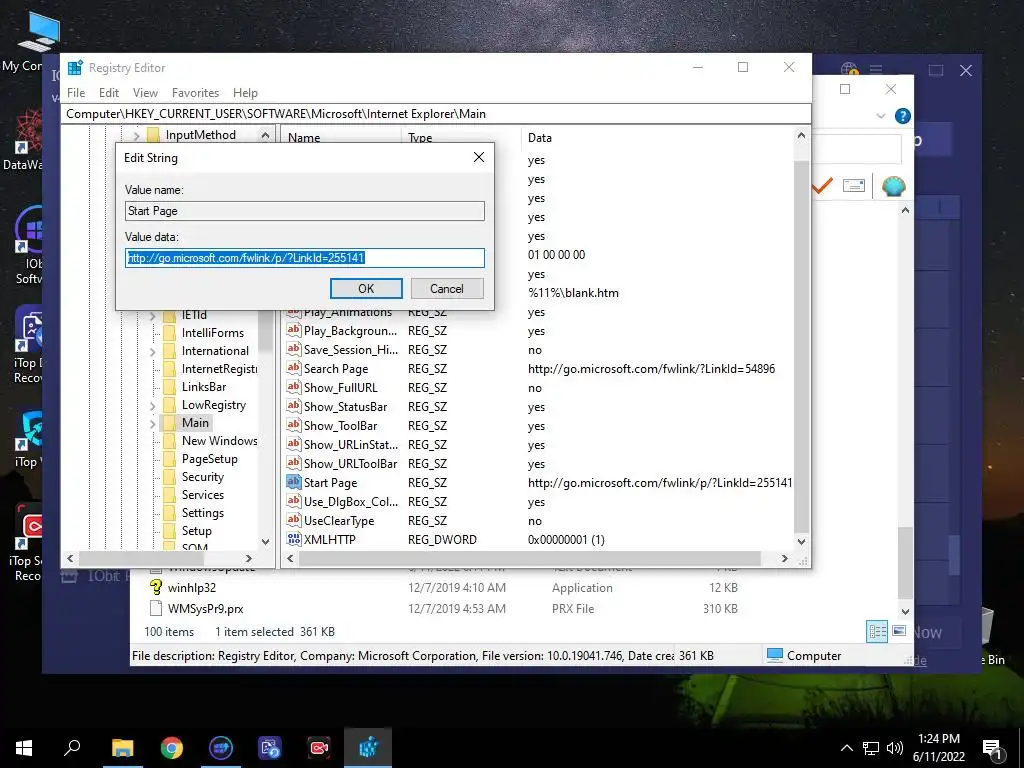Click the Value data input field
This screenshot has height=768, width=1024.
[305, 258]
